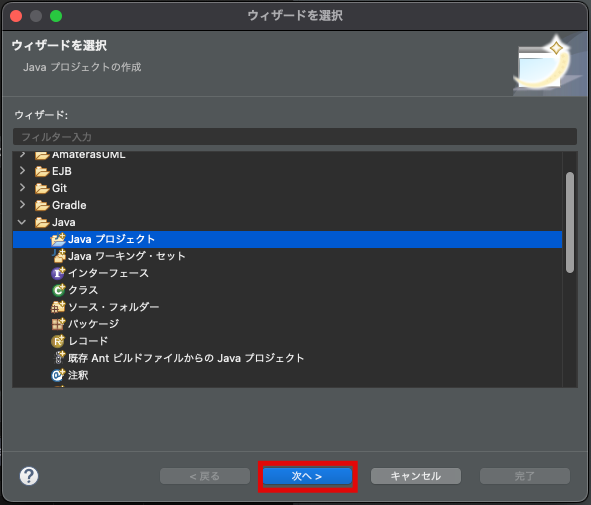The width and height of the screenshot is (591, 505).
Task: Click the 次へ > button
Action: [x=307, y=476]
